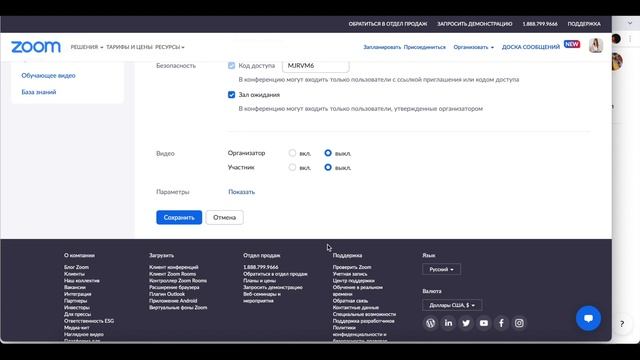This screenshot has height=360, width=640.
Task: Open the YouTube icon in footer
Action: (x=484, y=323)
